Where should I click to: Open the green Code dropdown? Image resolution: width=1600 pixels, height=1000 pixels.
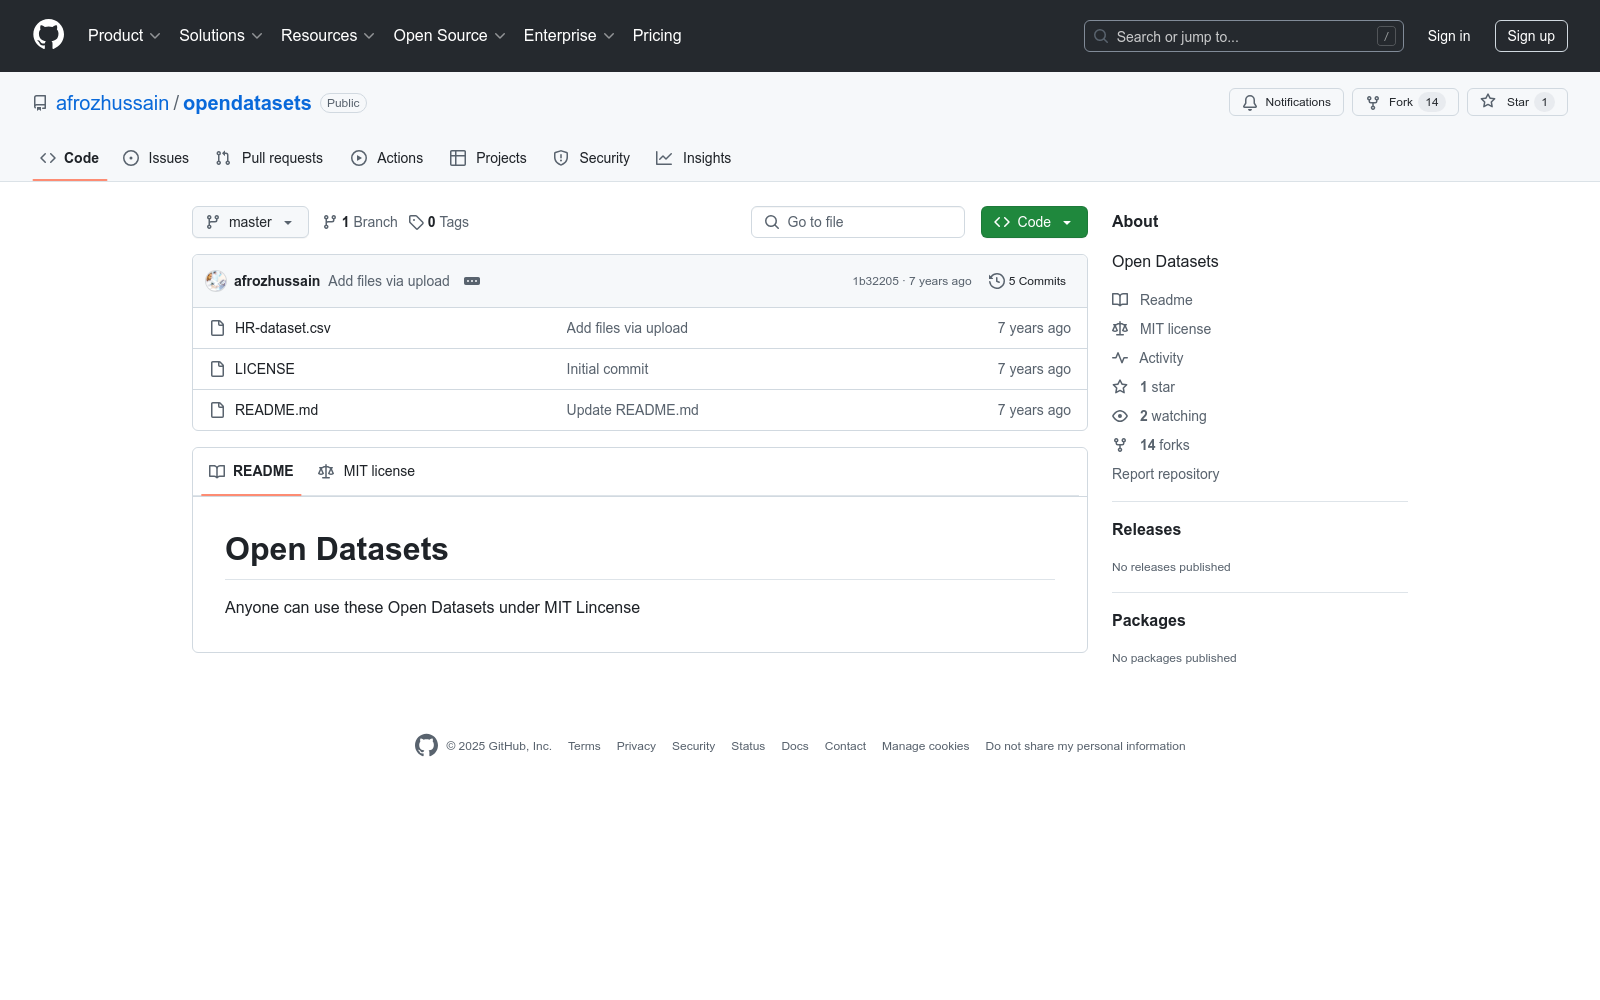[1034, 222]
